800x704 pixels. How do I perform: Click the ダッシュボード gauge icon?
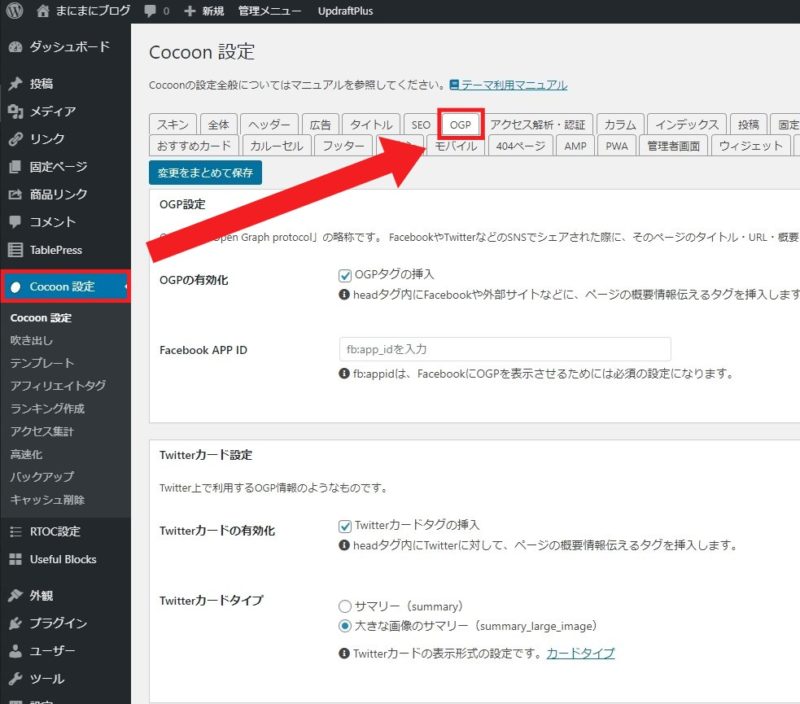click(x=15, y=47)
